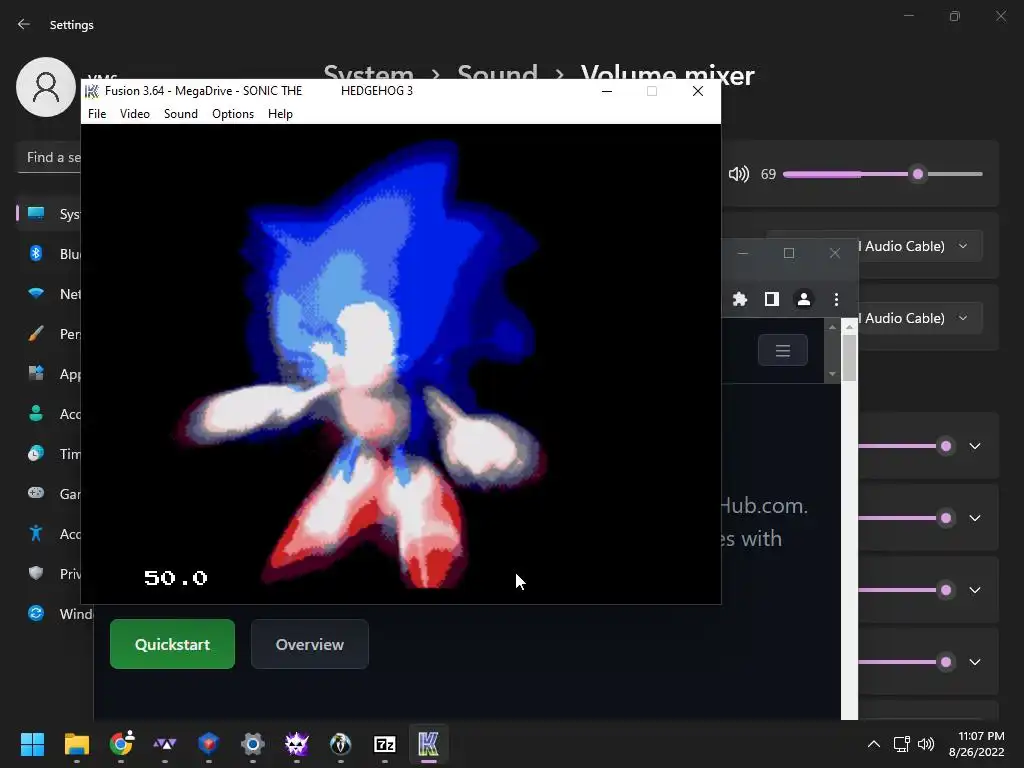The width and height of the screenshot is (1024, 768).
Task: Open the browser profile avatar icon
Action: coord(804,299)
